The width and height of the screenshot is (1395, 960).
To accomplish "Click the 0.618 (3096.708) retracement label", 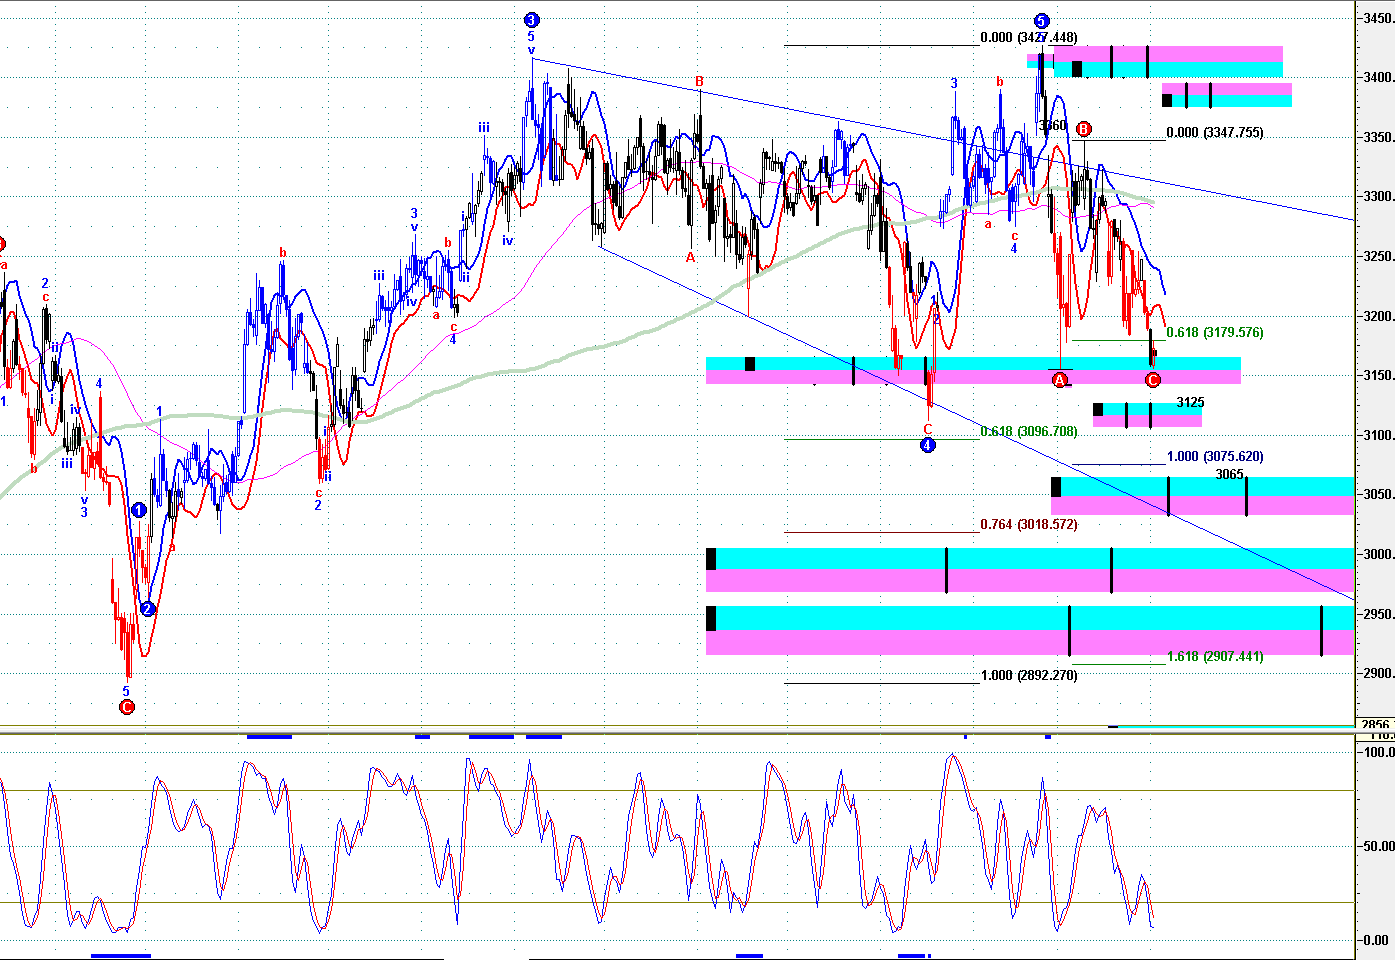I will coord(1028,432).
